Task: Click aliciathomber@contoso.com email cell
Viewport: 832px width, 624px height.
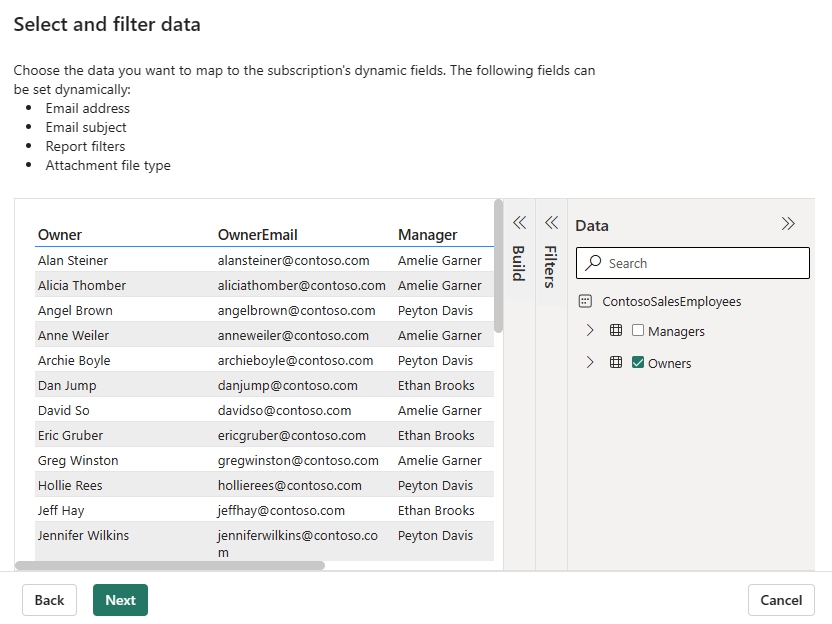Action: (x=301, y=285)
